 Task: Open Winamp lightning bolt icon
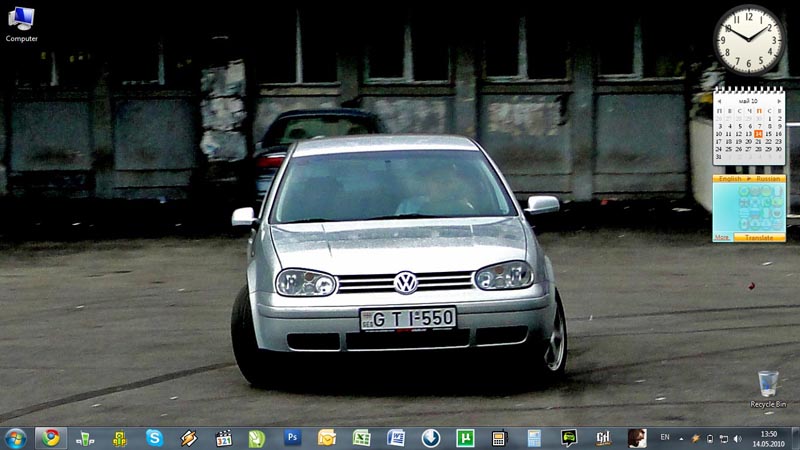[x=188, y=438]
